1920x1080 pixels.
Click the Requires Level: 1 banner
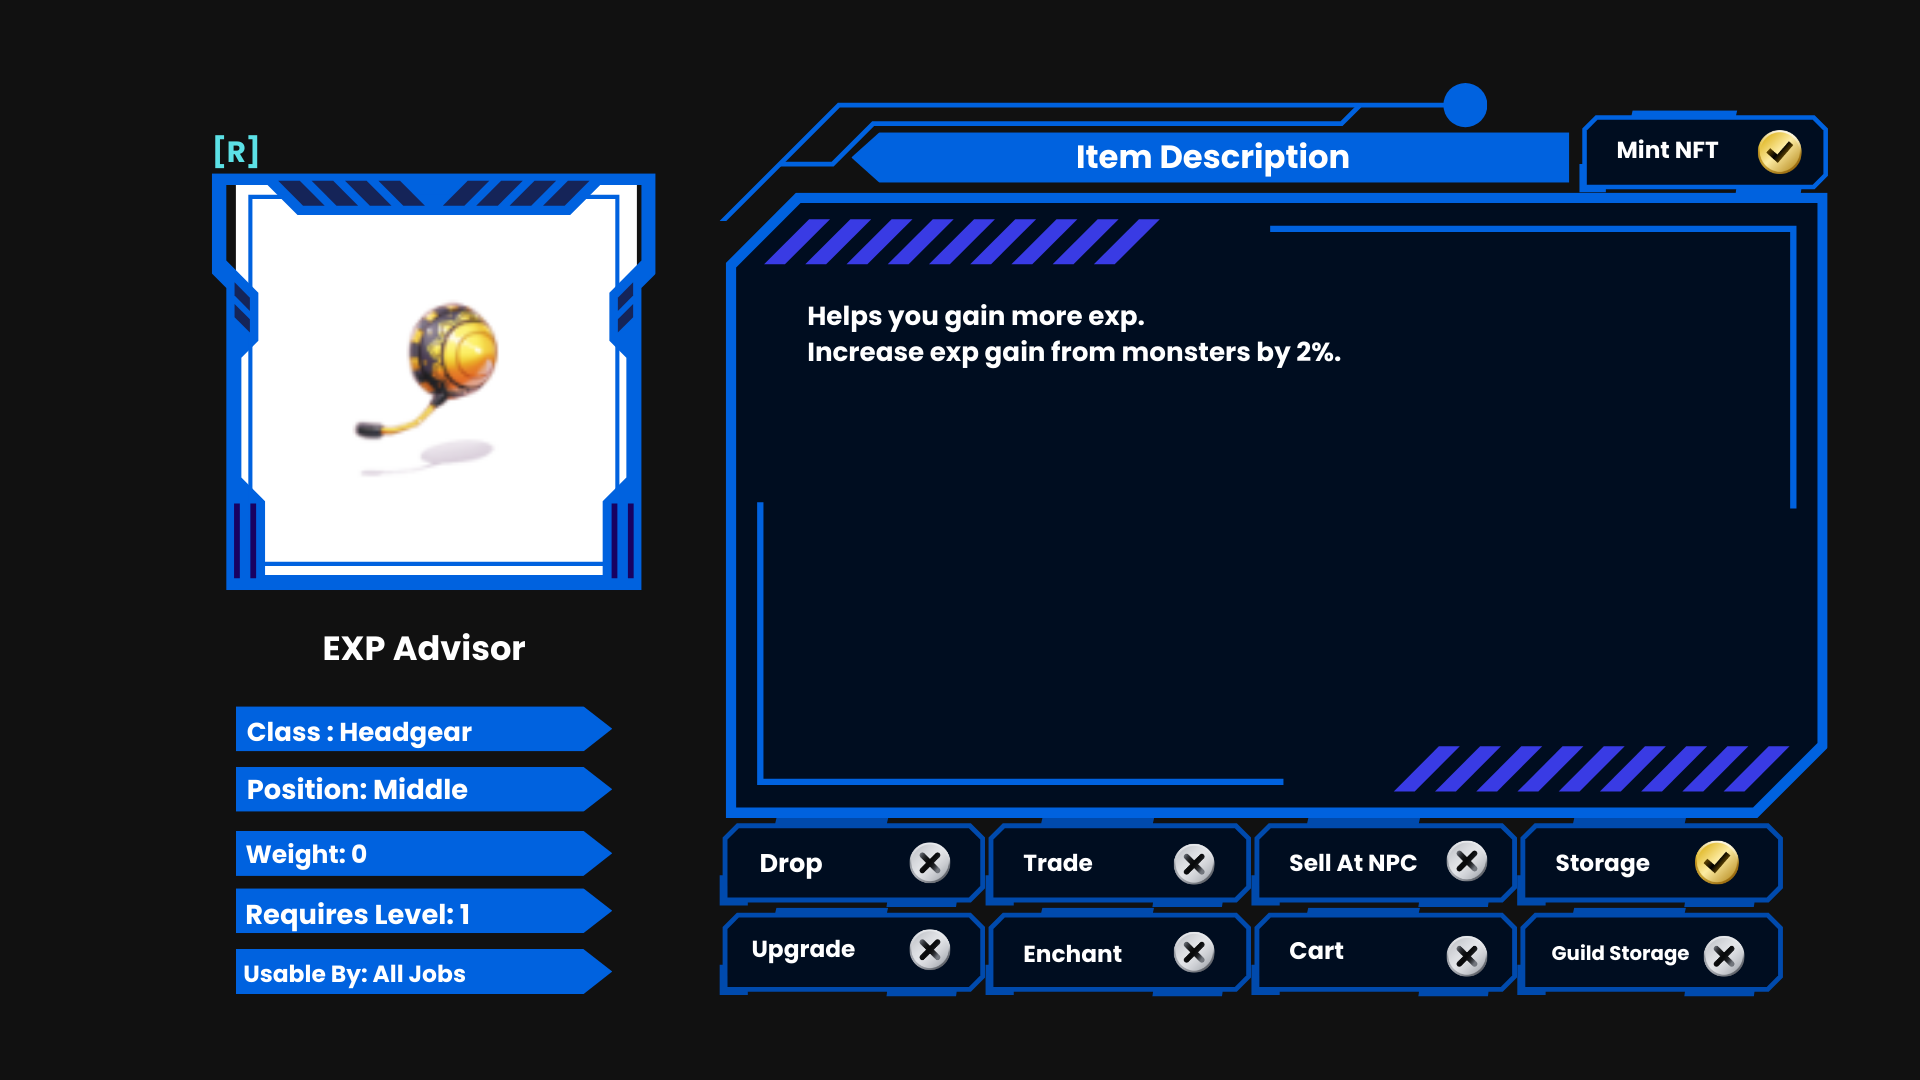[424, 911]
